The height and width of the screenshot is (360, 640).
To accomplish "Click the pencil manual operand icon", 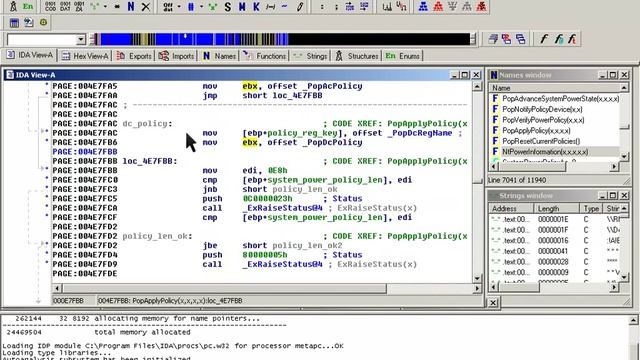I will tap(300, 6).
